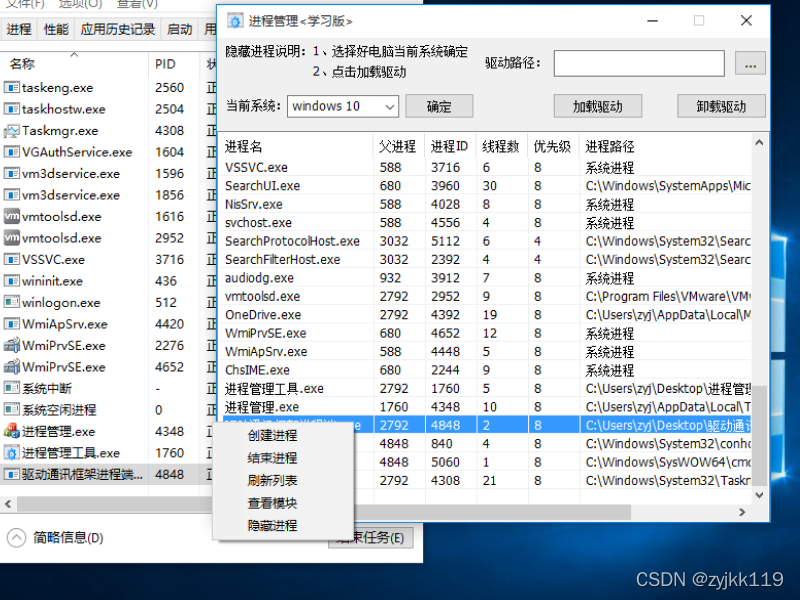The height and width of the screenshot is (600, 800).
Task: Click the 进程路径 column header
Action: pyautogui.click(x=665, y=147)
